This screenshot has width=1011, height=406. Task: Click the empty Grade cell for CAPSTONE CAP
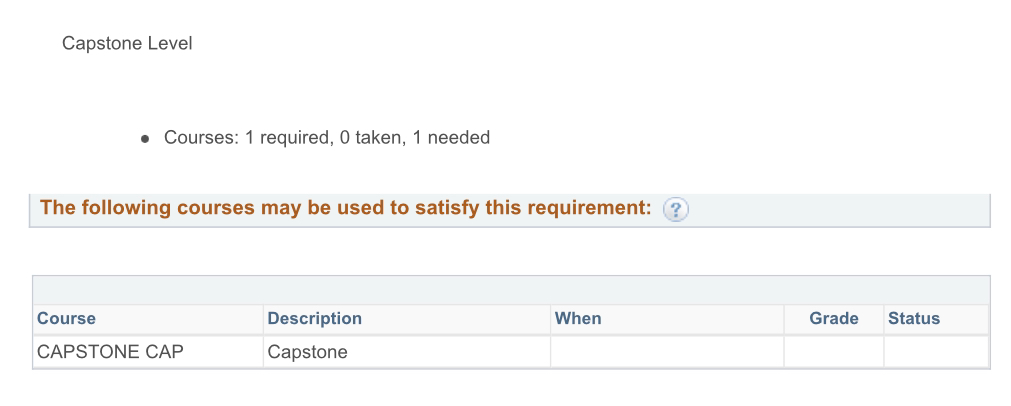pyautogui.click(x=834, y=352)
